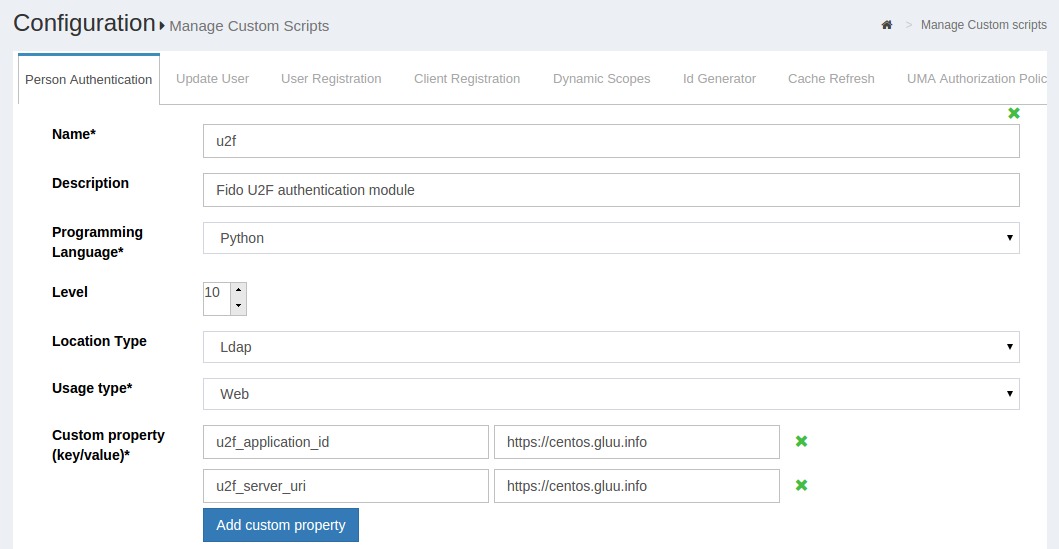Open the Programming Language dropdown
This screenshot has height=549, width=1059.
pyautogui.click(x=610, y=238)
